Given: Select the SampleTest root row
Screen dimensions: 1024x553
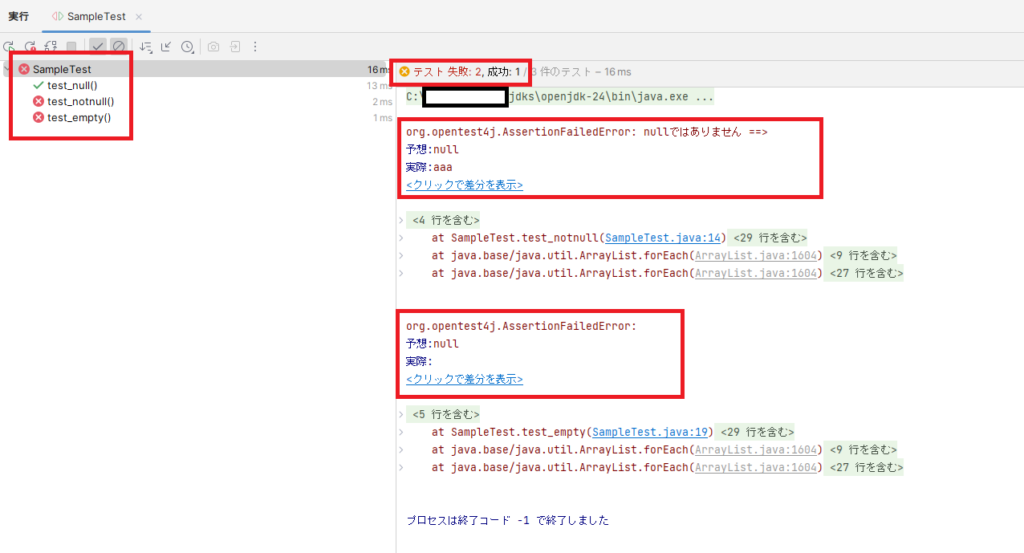Looking at the screenshot, I should point(196,69).
